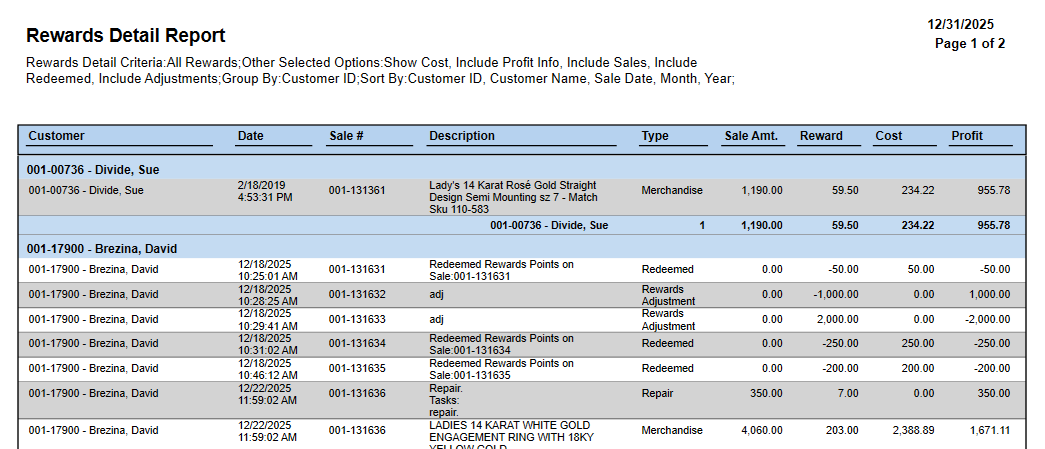
Task: Click sale number 001-131635
Action: click(x=356, y=369)
